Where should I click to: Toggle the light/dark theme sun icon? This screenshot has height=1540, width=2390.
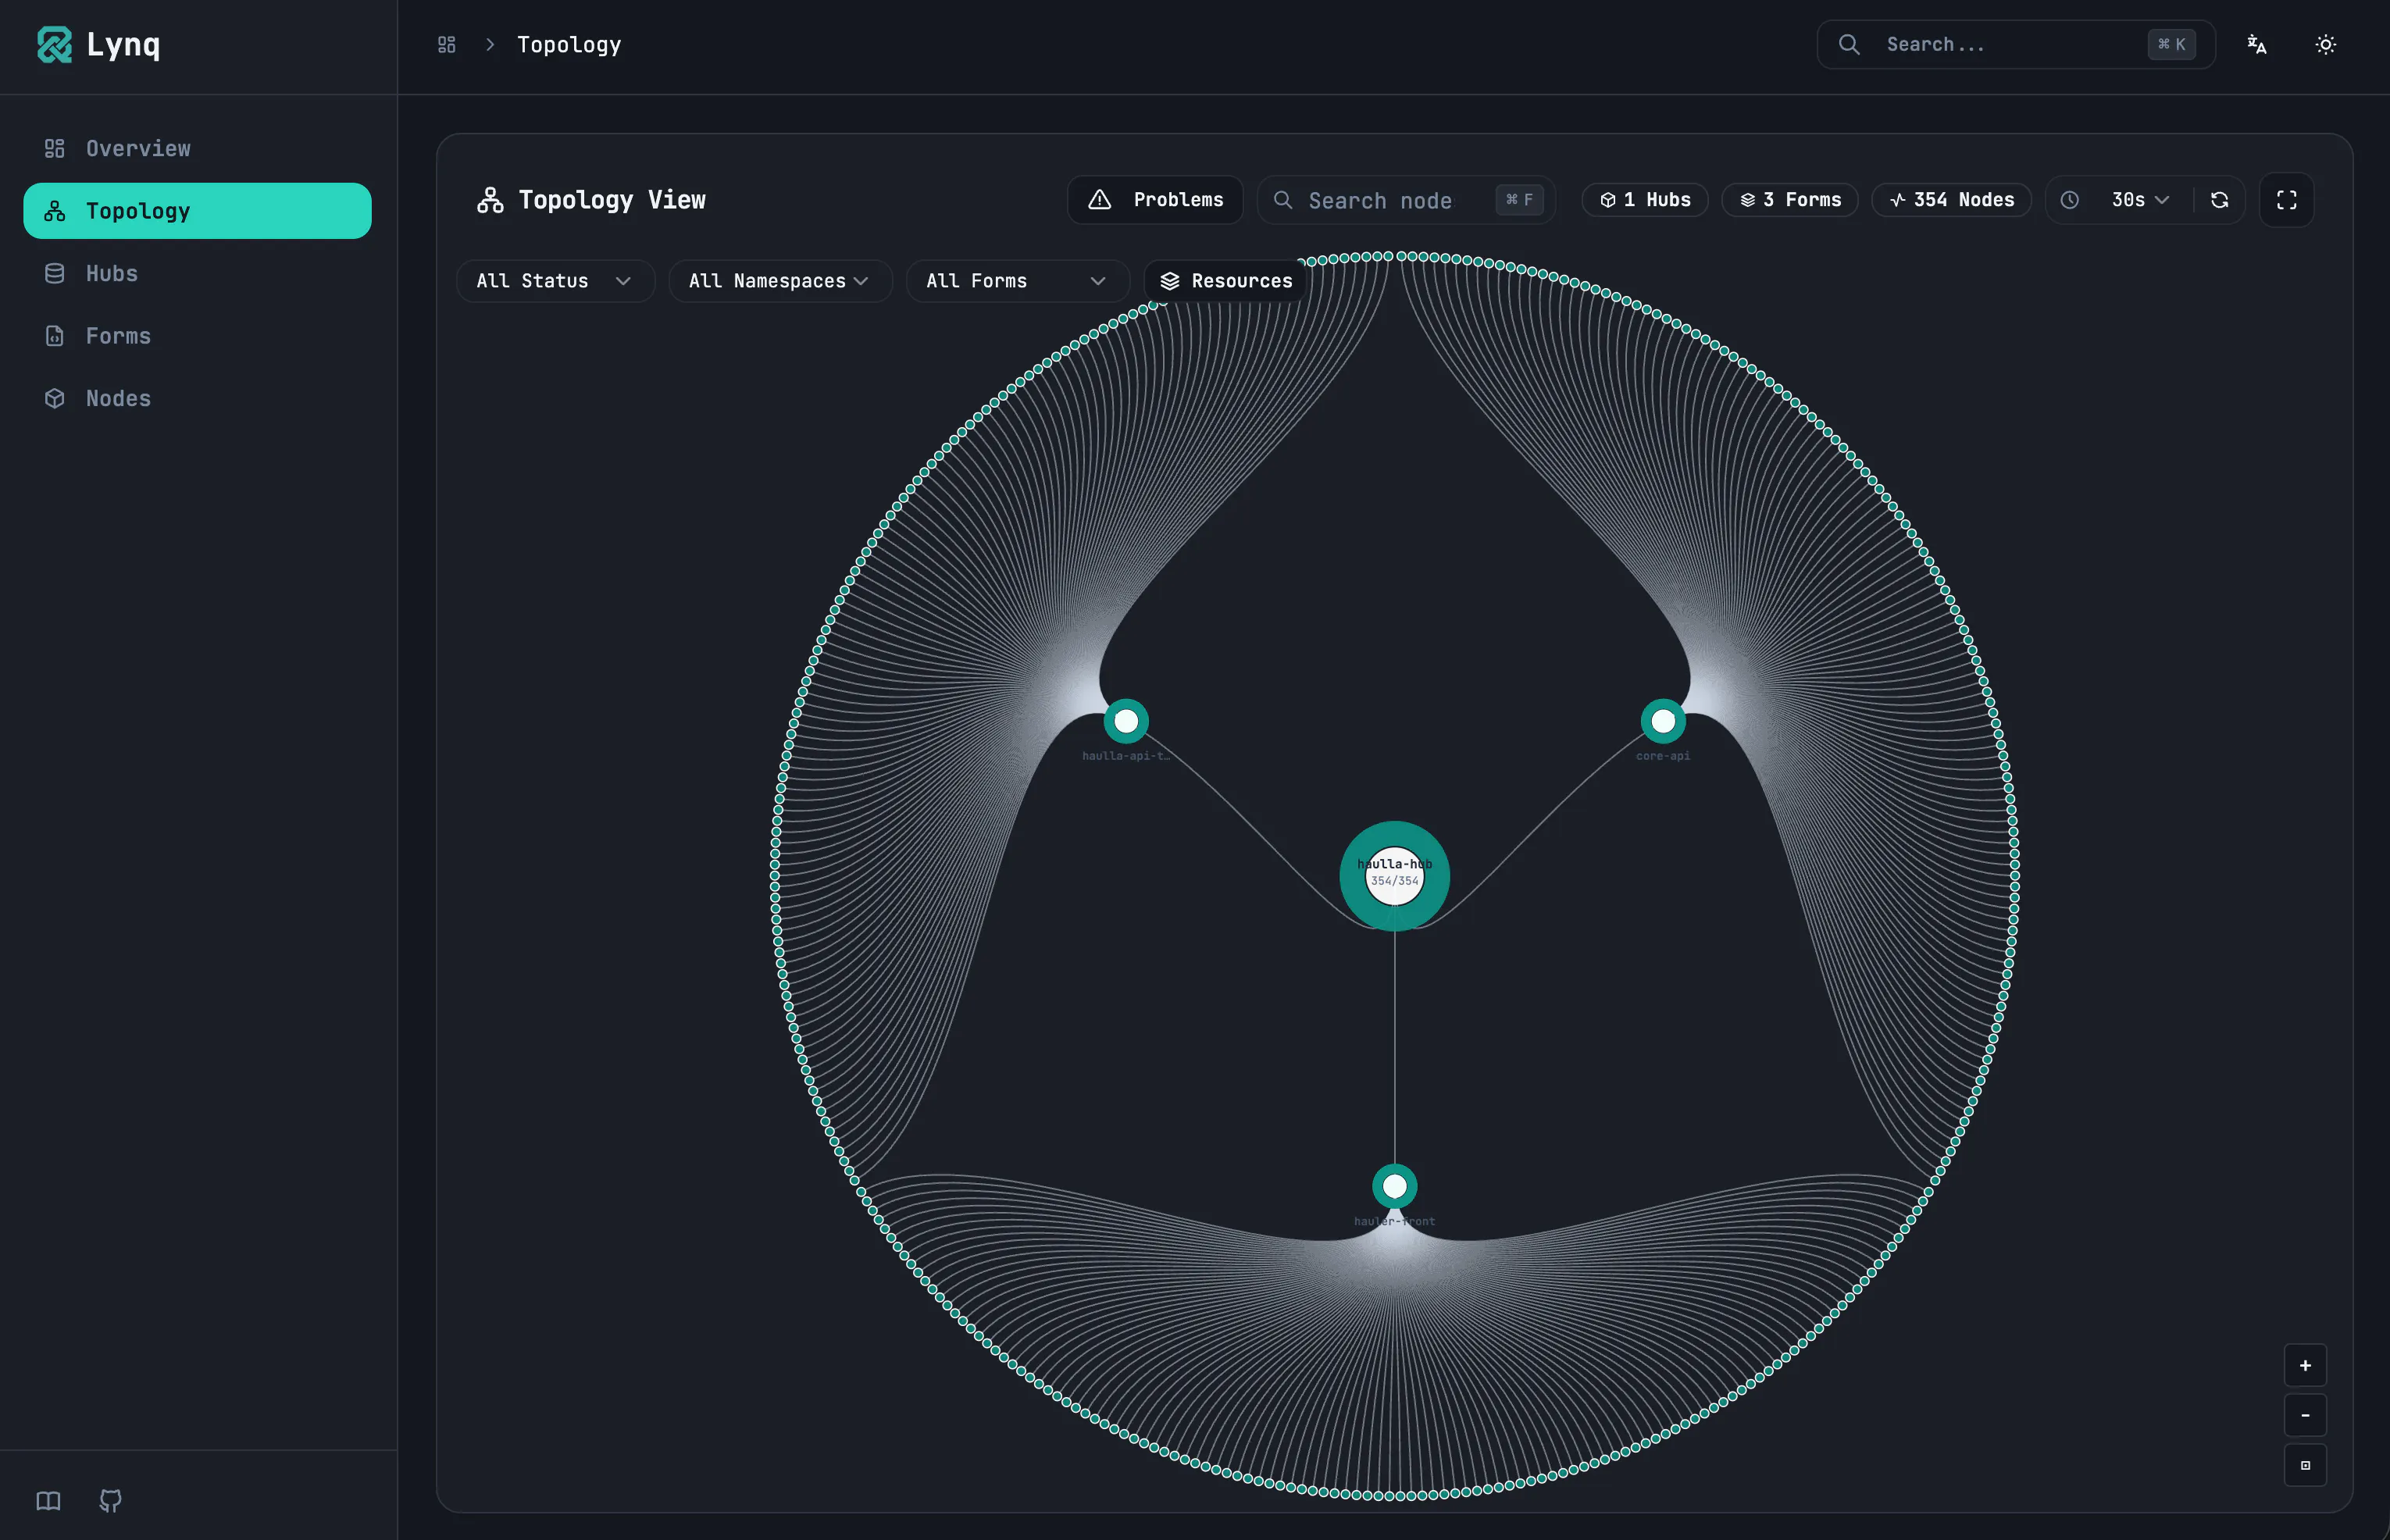2326,44
